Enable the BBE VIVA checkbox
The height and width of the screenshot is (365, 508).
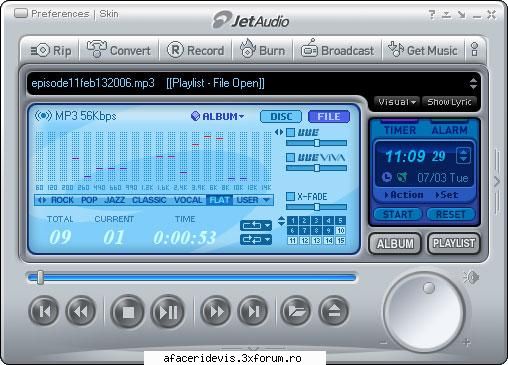click(291, 157)
